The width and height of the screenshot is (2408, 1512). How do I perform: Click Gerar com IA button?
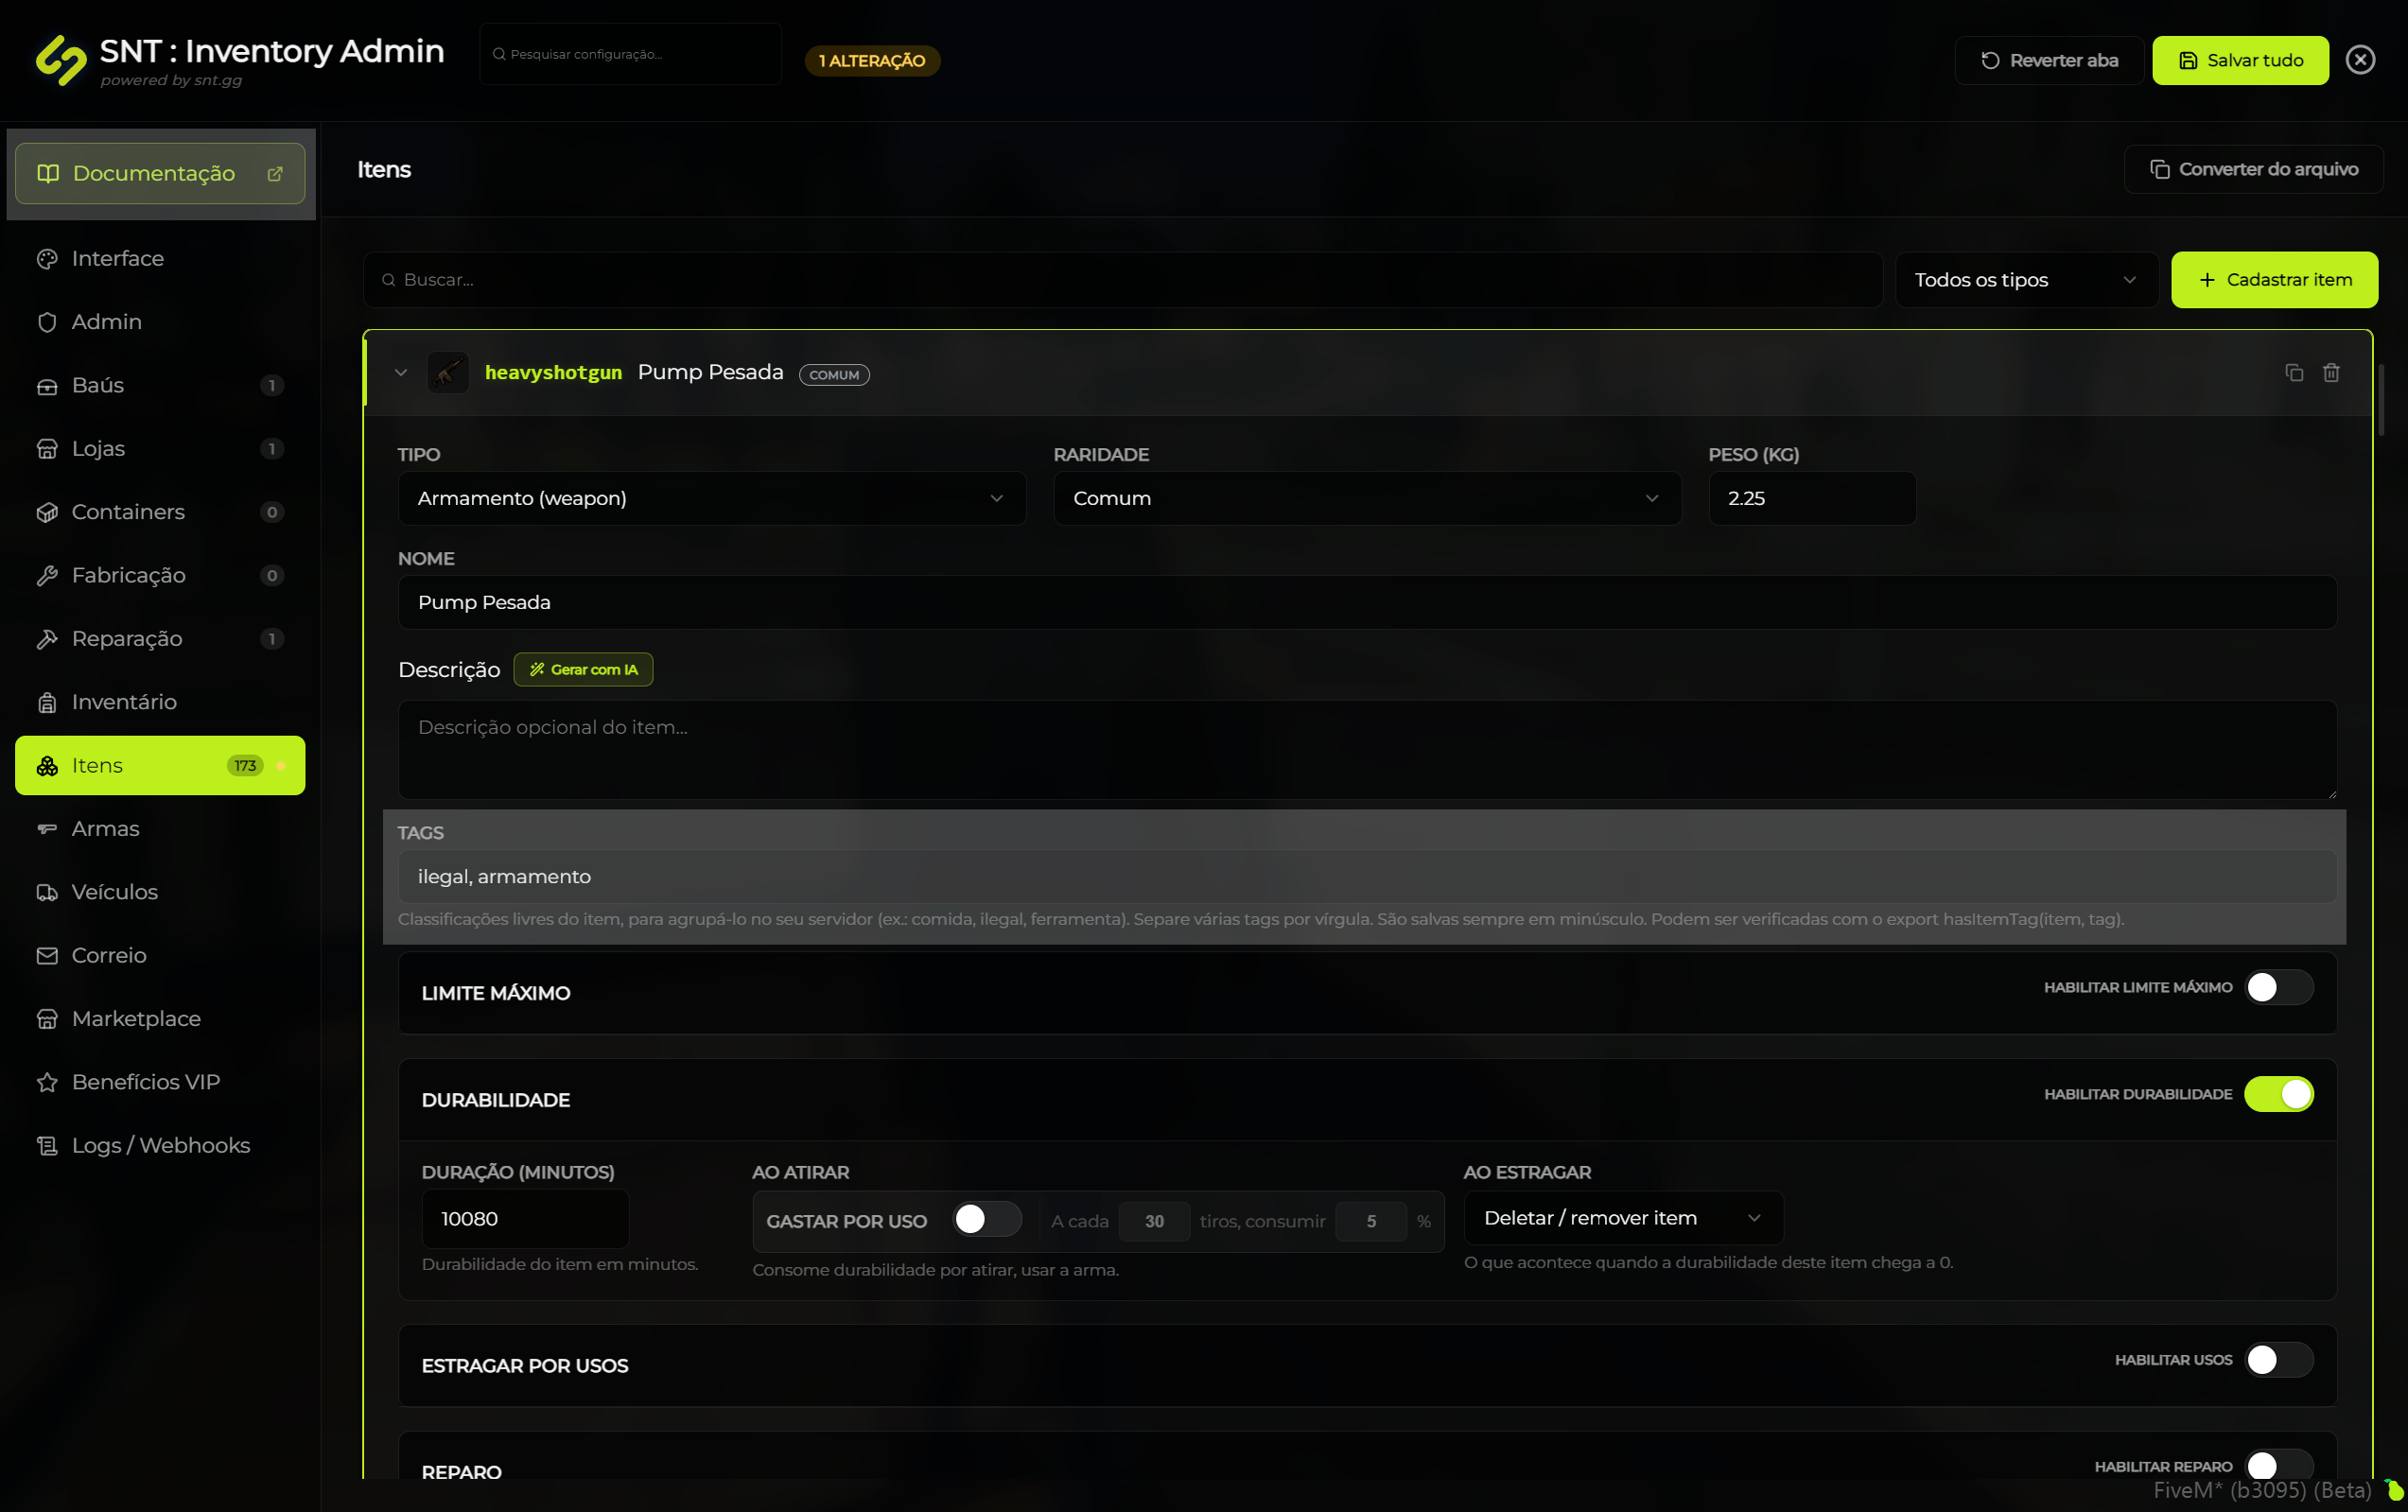(583, 670)
